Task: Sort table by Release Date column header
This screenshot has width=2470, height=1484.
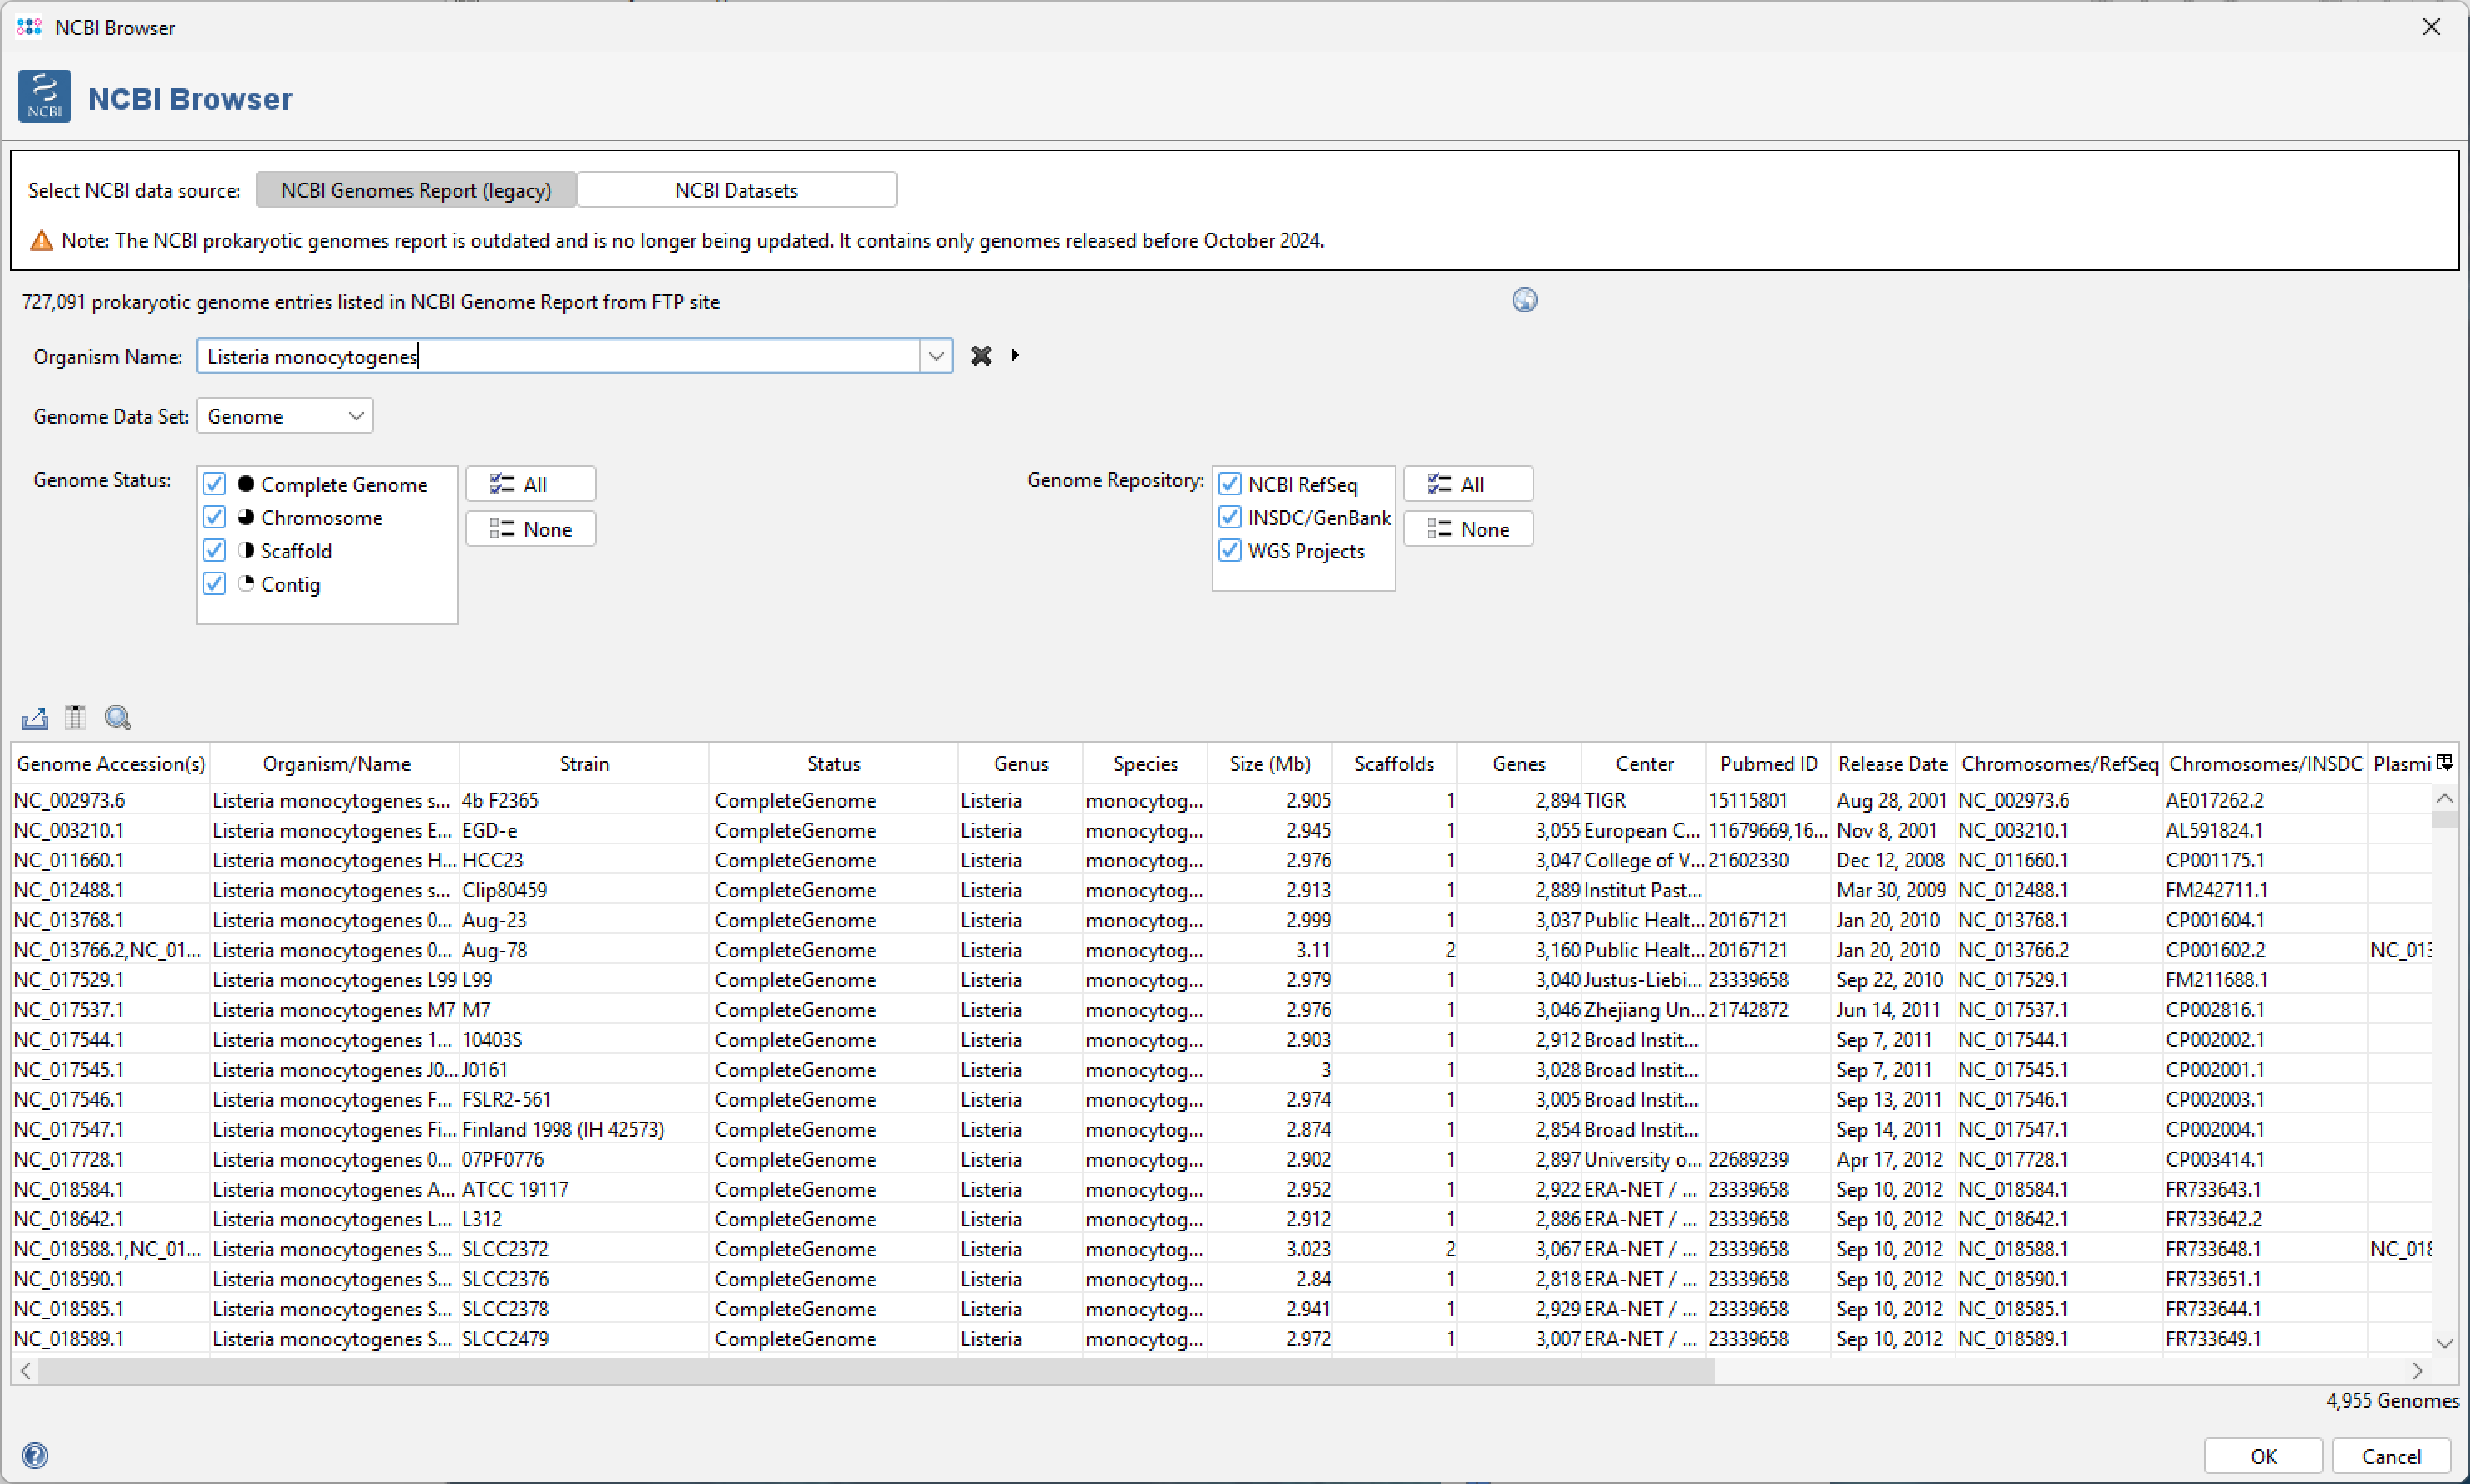Action: pos(1892,764)
